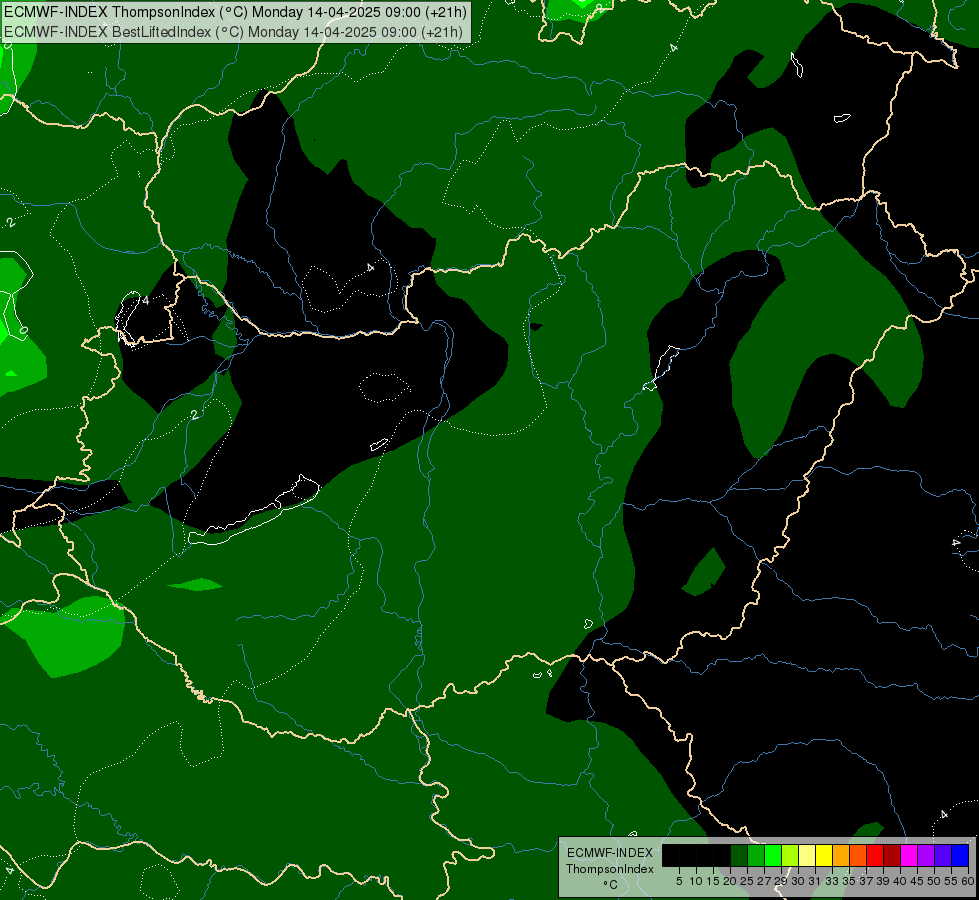Click the orange-red 35–37 legend swatch

click(858, 855)
